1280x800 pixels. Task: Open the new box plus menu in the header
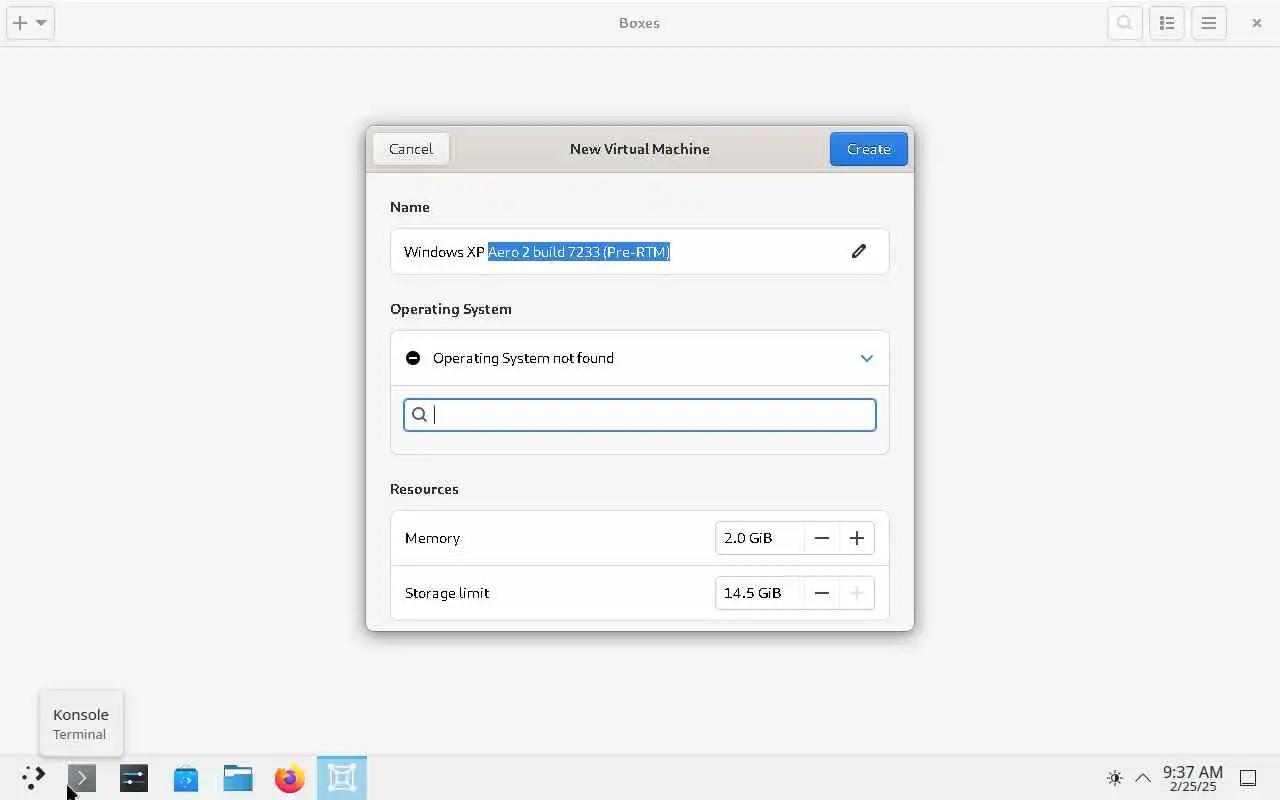point(30,23)
